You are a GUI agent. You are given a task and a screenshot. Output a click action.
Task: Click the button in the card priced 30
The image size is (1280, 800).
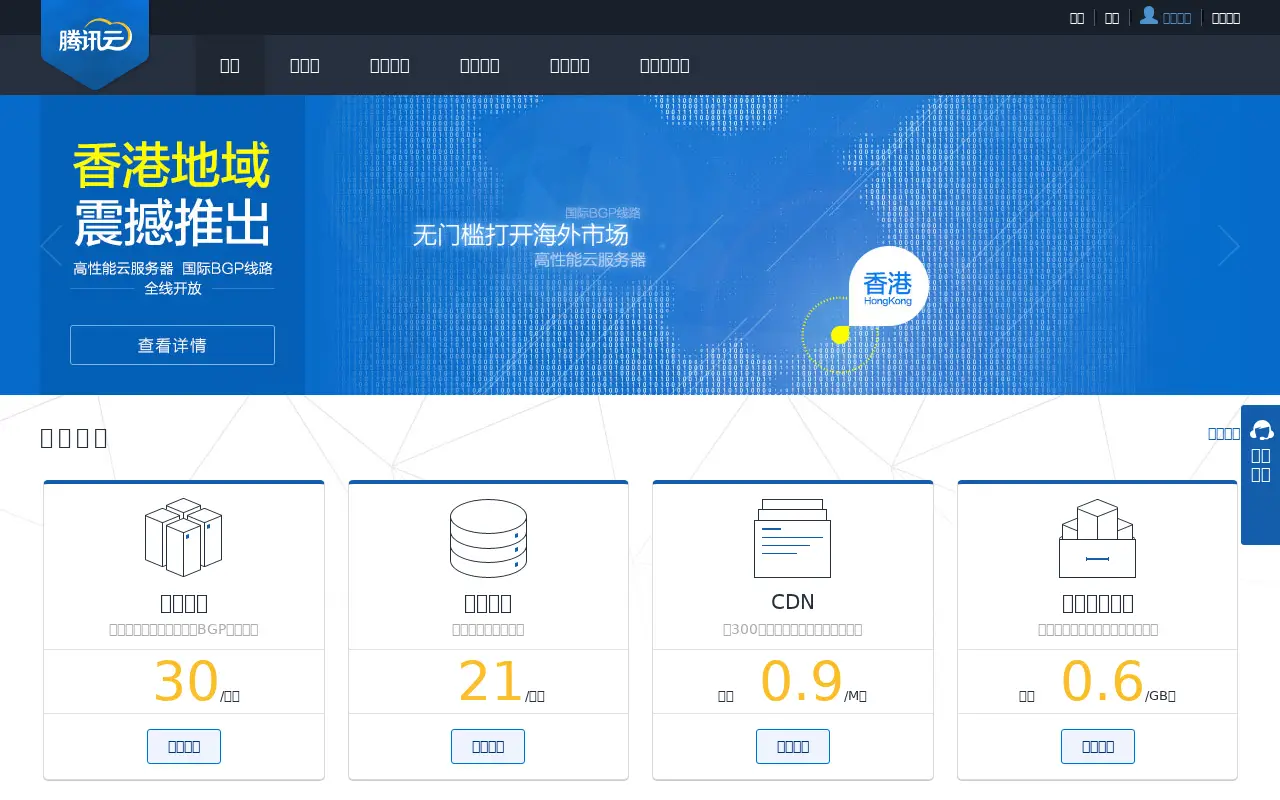tap(184, 746)
